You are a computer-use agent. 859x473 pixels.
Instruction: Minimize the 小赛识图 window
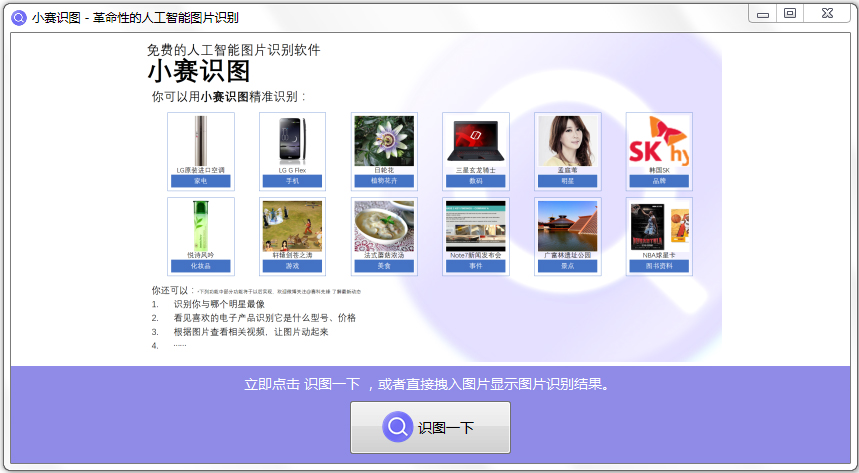[763, 14]
